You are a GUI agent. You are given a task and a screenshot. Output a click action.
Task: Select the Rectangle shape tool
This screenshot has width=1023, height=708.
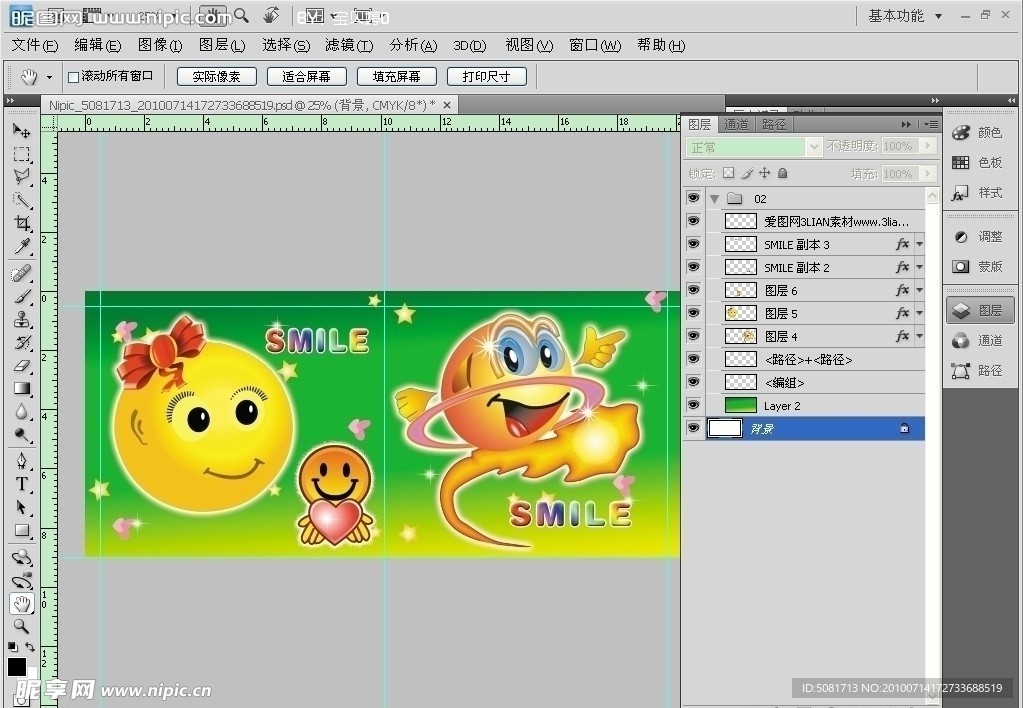click(22, 531)
